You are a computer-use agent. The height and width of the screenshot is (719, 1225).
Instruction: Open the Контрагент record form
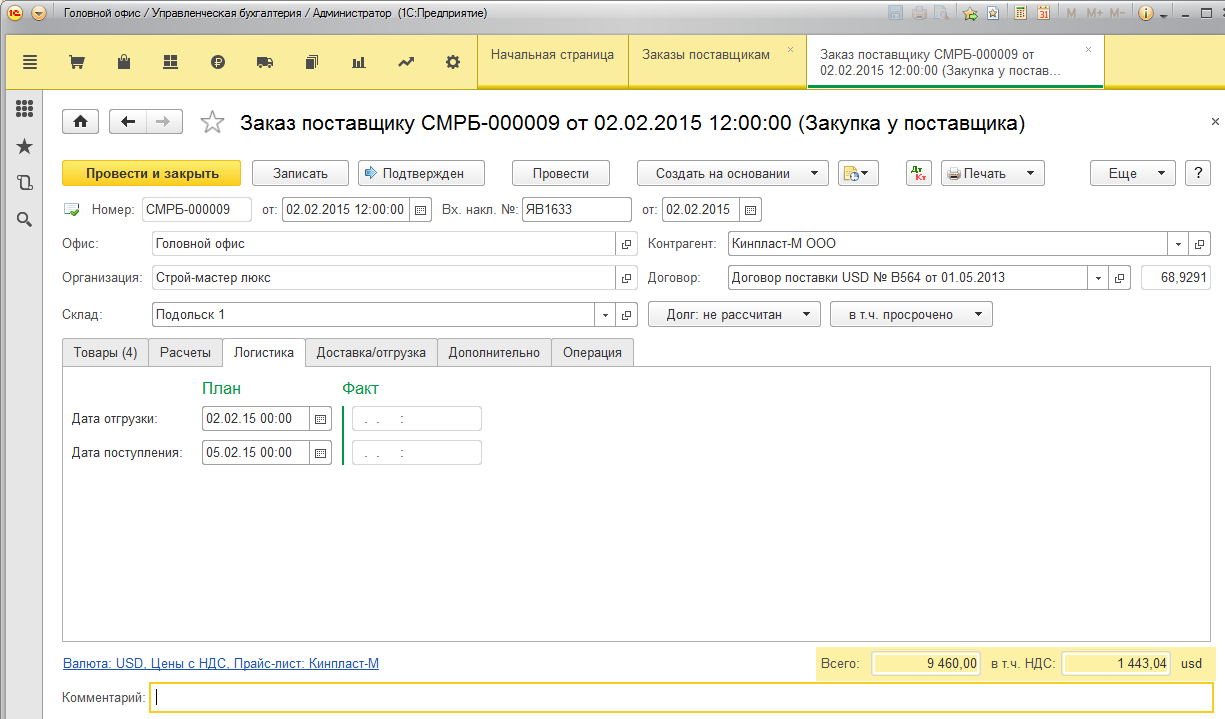coord(1200,244)
